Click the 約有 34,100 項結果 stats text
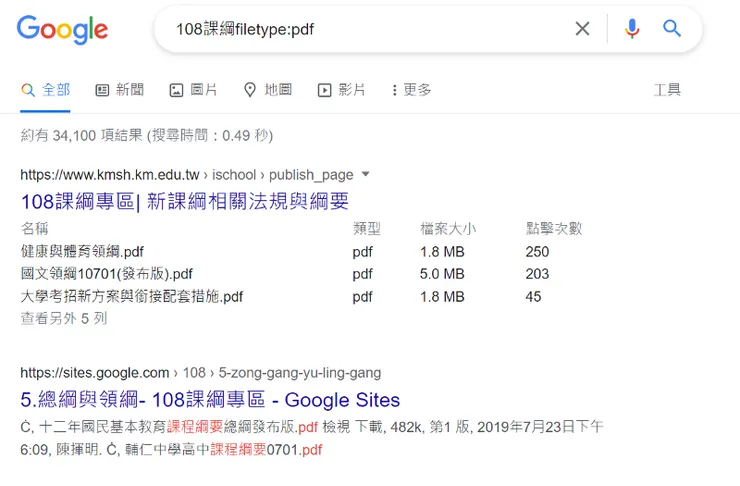The height and width of the screenshot is (486, 740). [146, 135]
